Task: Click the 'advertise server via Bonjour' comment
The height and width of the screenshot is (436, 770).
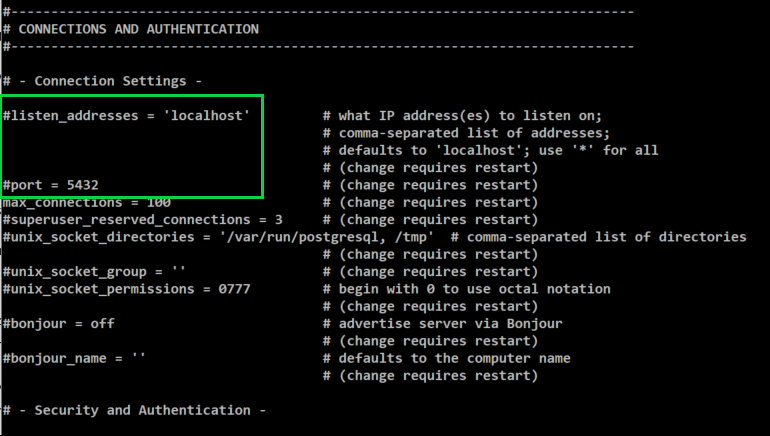Action: point(450,324)
